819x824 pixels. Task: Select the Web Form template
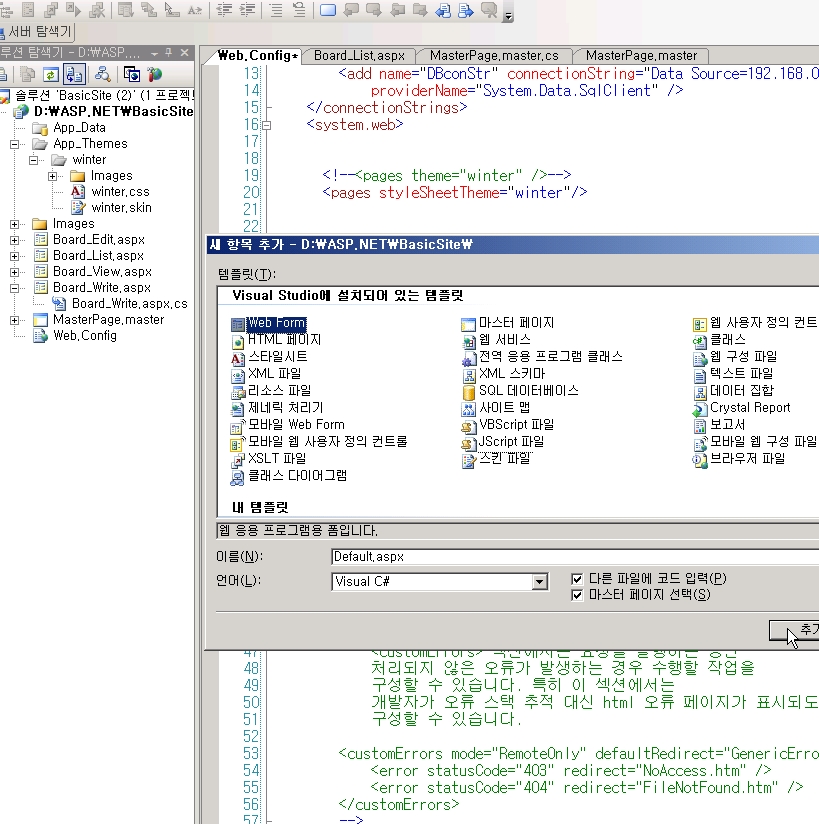point(276,323)
